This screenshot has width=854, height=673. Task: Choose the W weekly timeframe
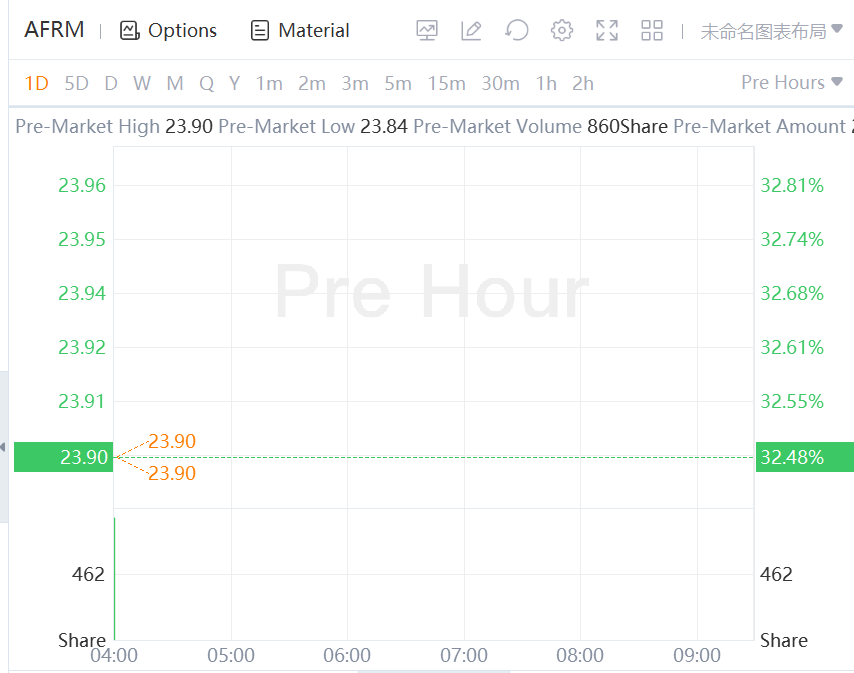point(142,83)
